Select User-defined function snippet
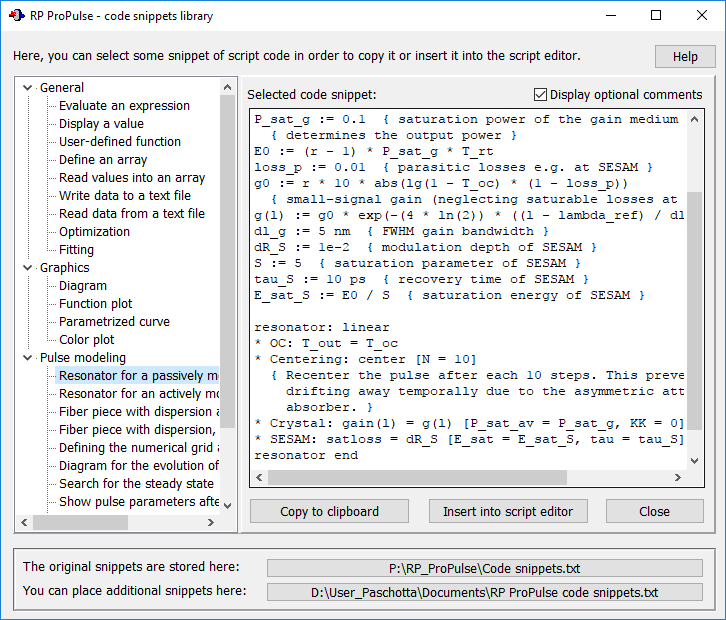This screenshot has width=726, height=620. [119, 142]
